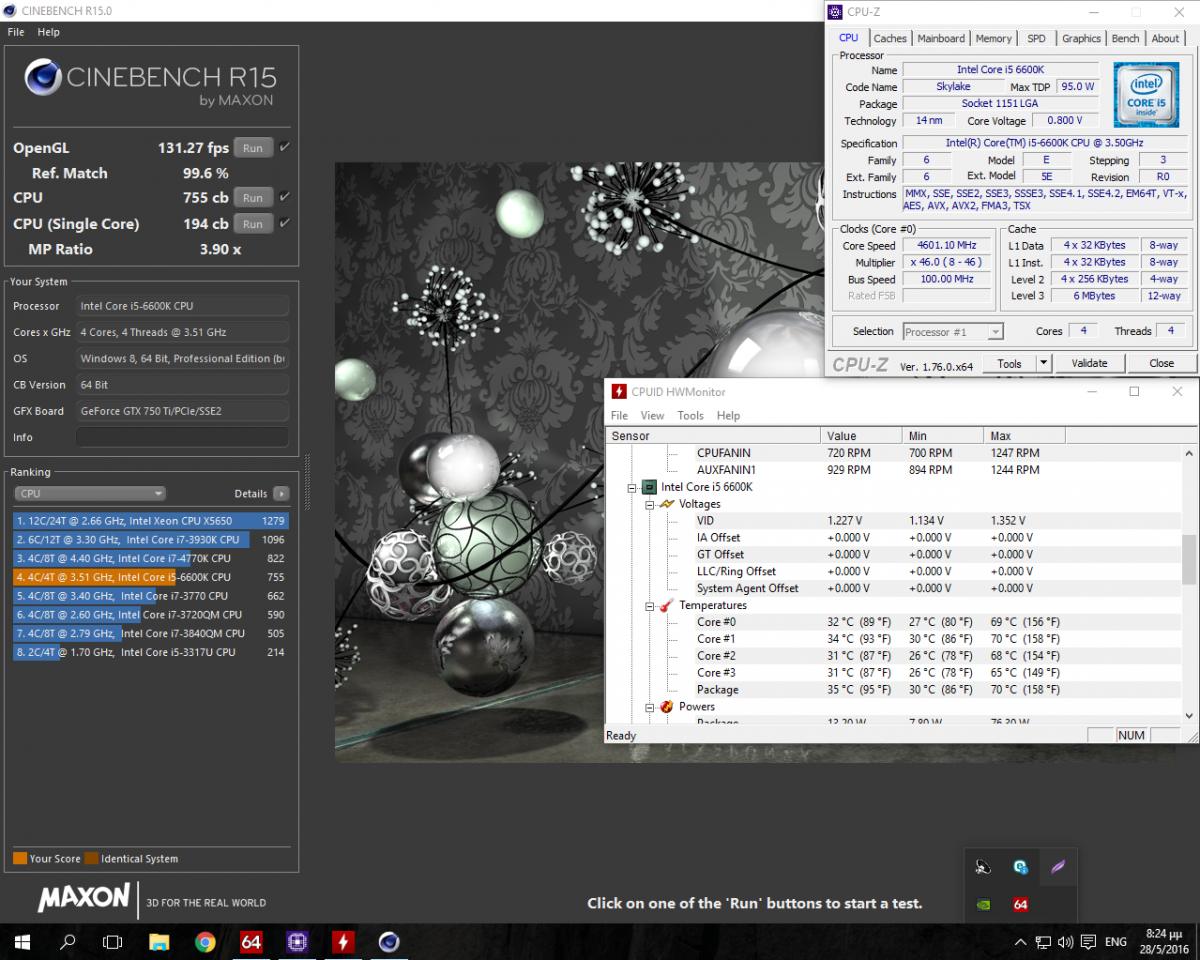Switch to the Mainboard tab in CPU-Z
1200x960 pixels.
click(941, 38)
